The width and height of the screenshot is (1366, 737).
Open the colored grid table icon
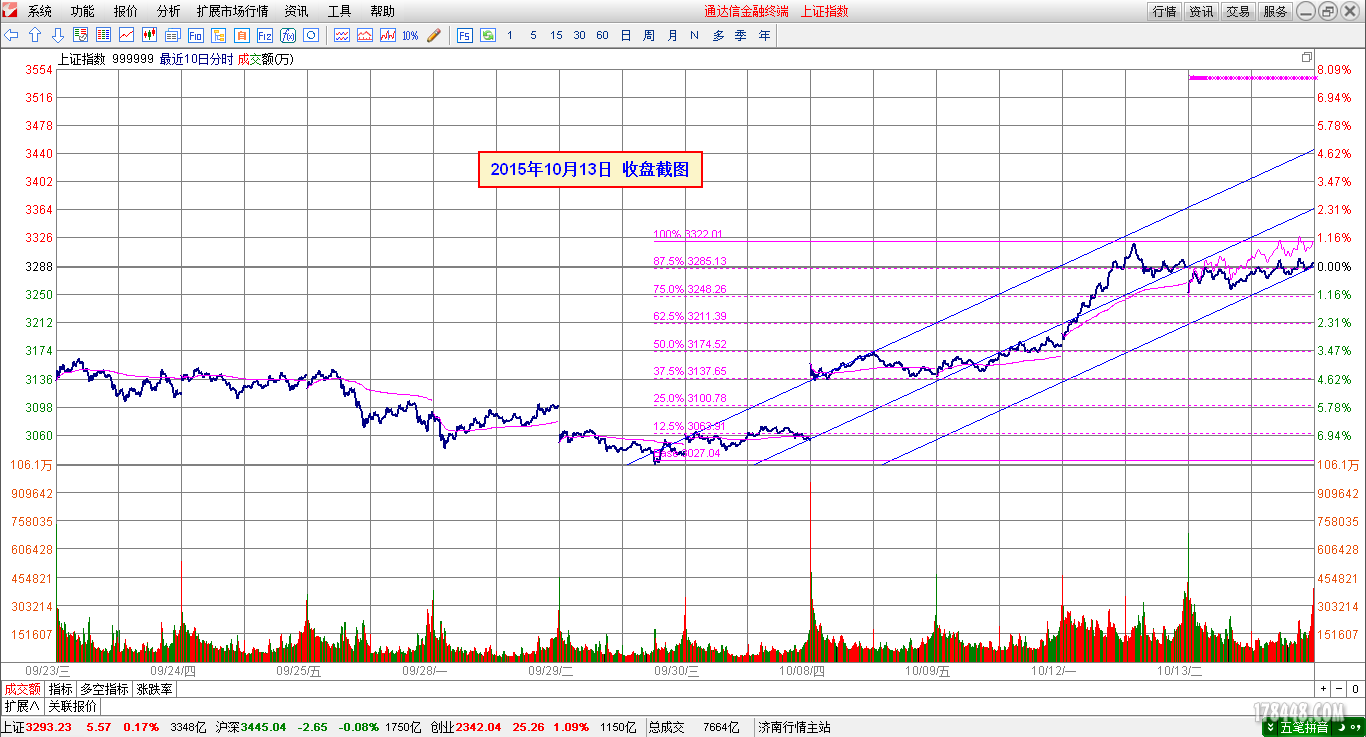click(x=103, y=35)
